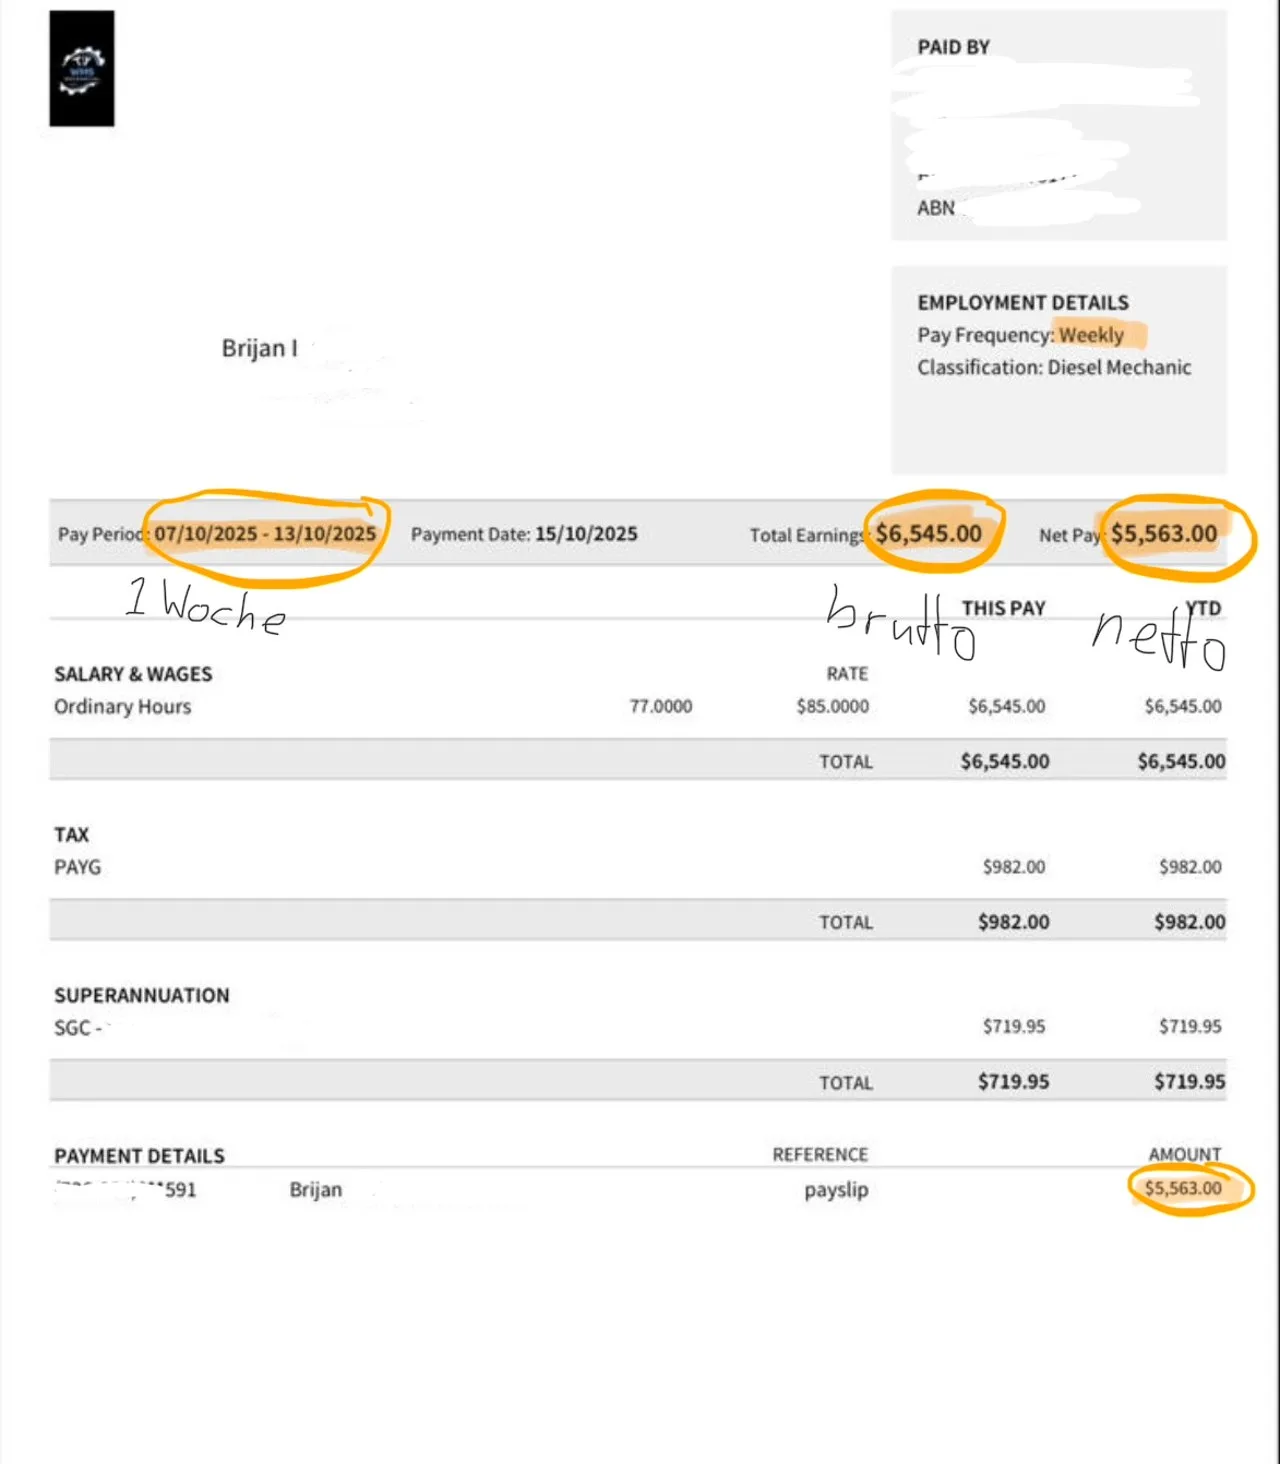The width and height of the screenshot is (1280, 1464).
Task: Click the payslip reference text
Action: (x=836, y=1190)
